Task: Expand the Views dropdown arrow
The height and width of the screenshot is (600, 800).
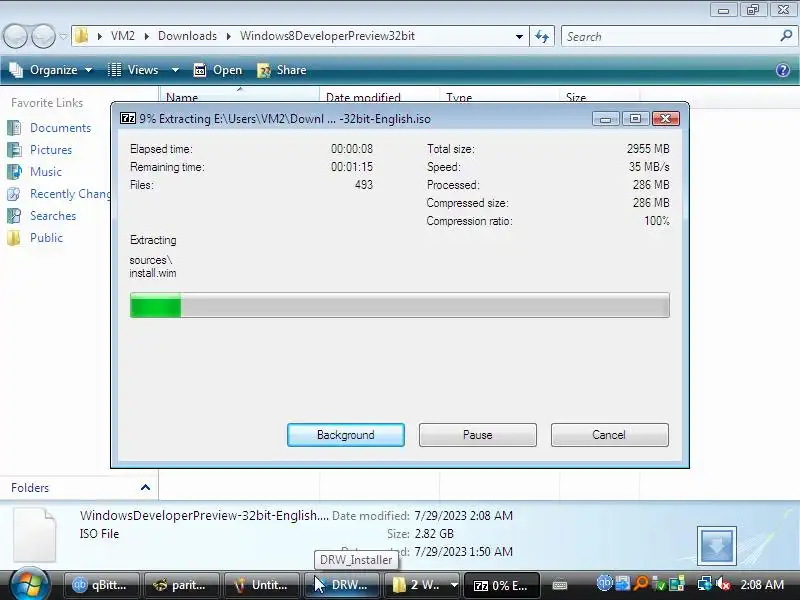Action: (x=175, y=70)
